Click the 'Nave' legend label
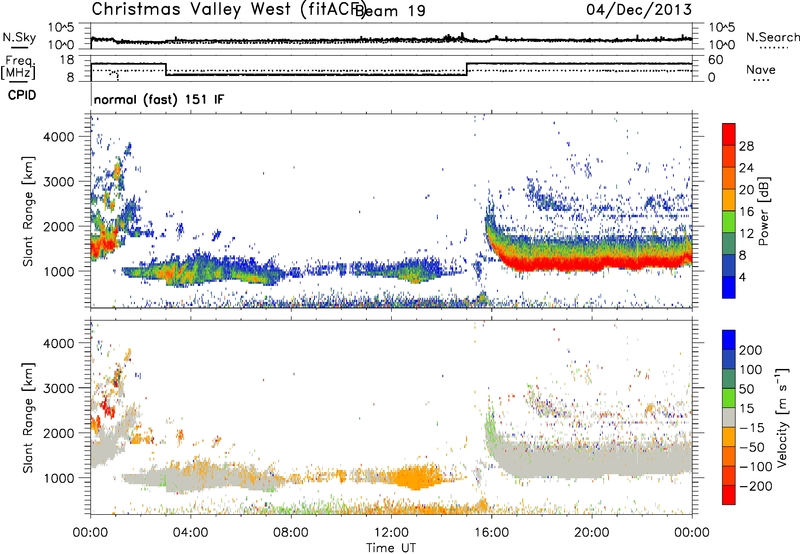 click(x=761, y=70)
